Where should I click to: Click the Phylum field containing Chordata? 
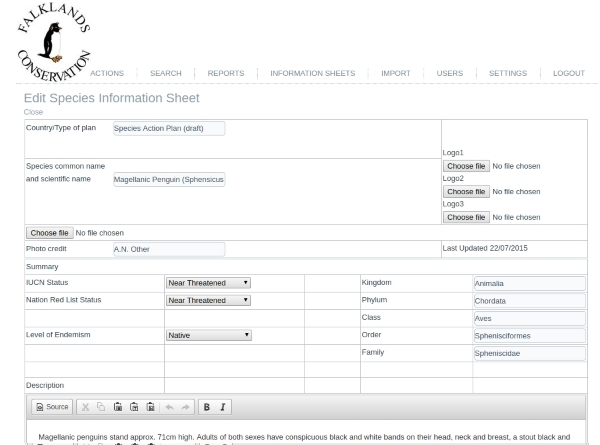click(x=530, y=301)
